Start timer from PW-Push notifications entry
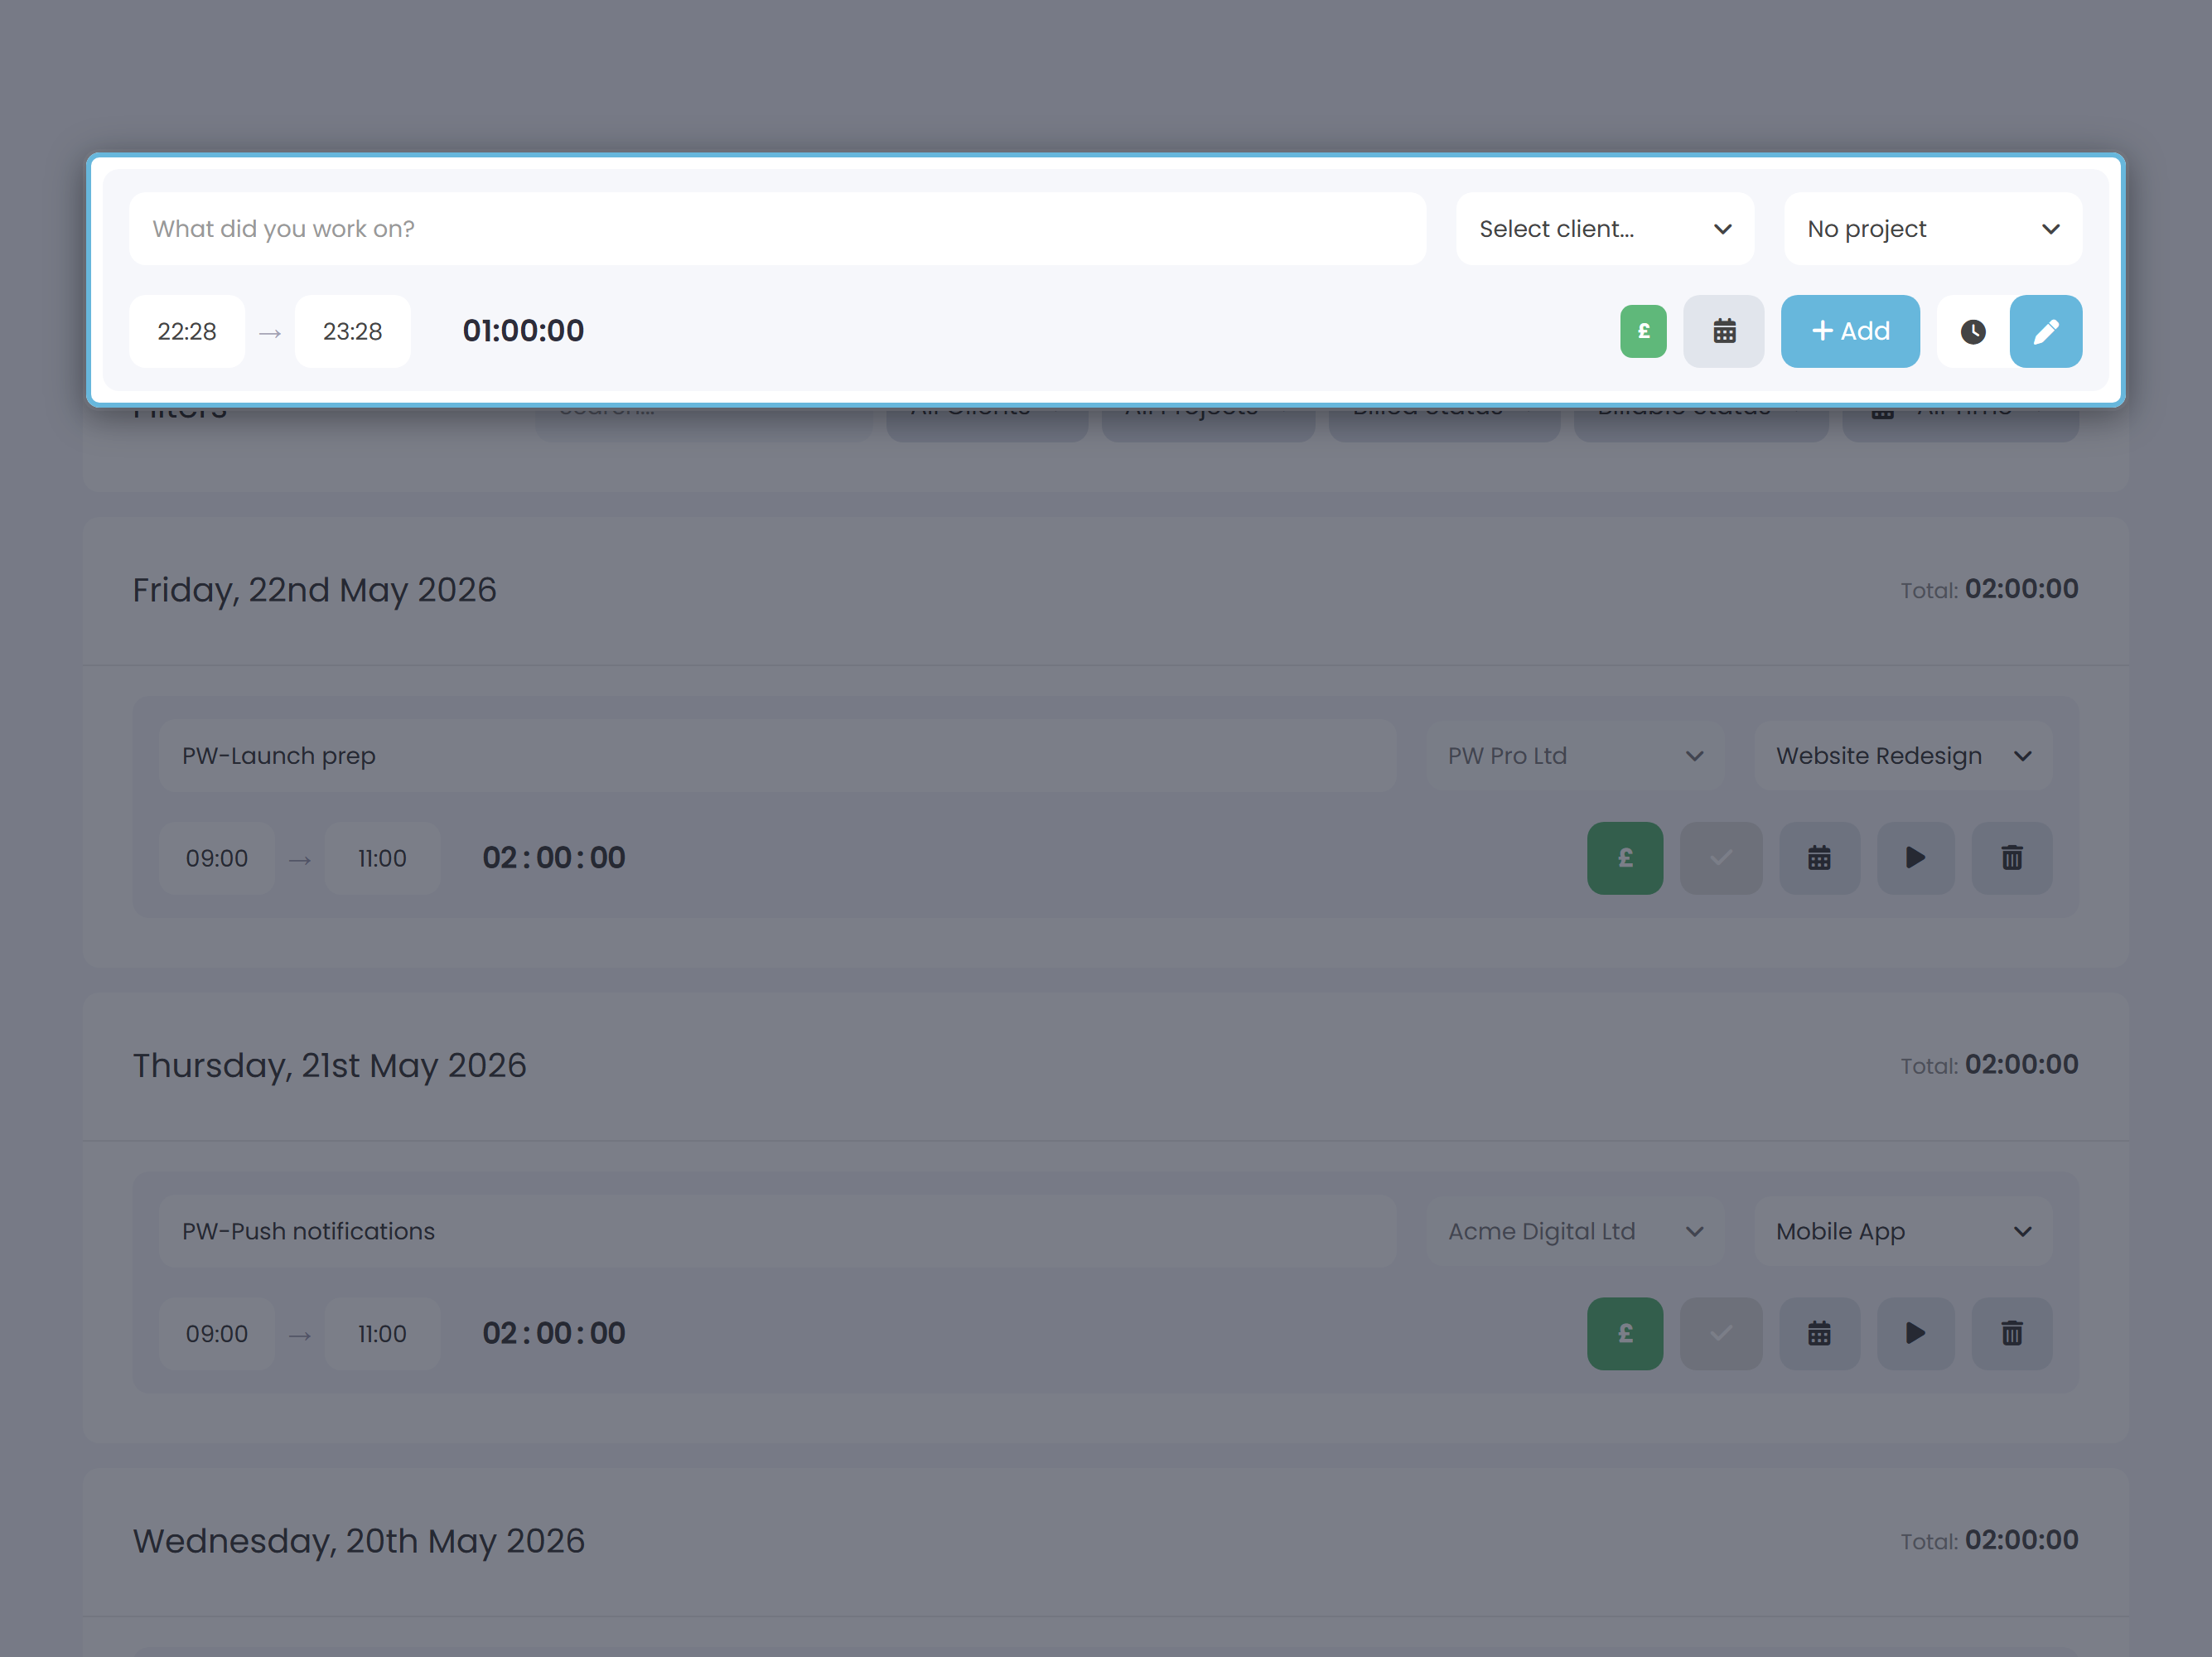This screenshot has width=2212, height=1657. (1915, 1334)
